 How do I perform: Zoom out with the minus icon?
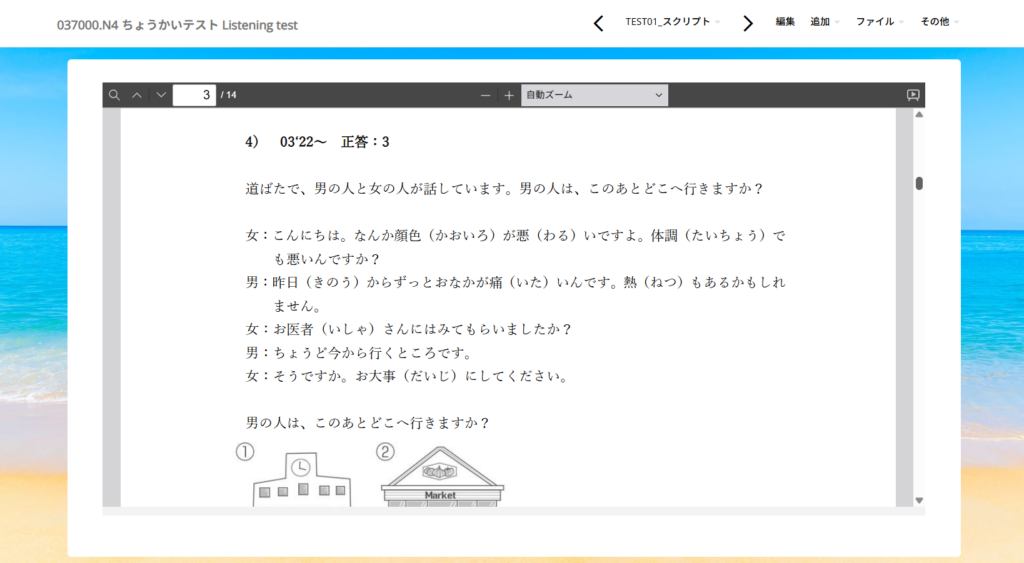point(486,95)
